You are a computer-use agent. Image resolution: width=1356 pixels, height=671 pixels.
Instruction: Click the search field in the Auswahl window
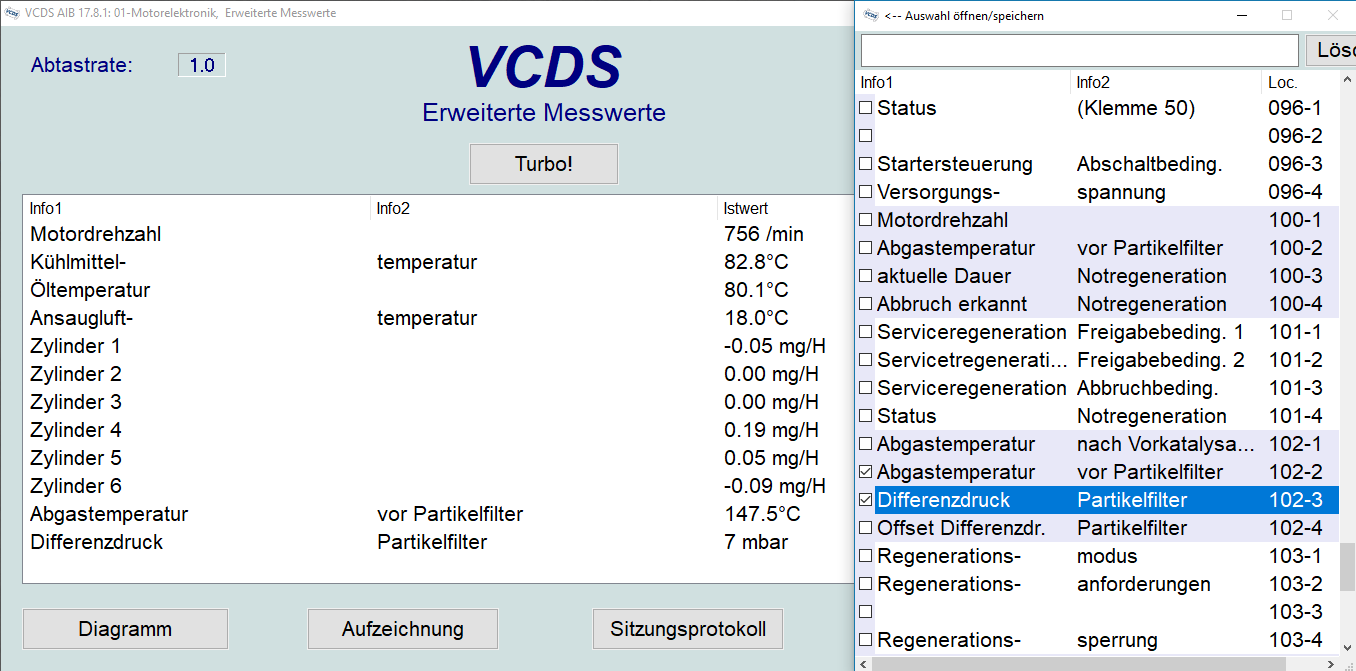tap(1079, 50)
